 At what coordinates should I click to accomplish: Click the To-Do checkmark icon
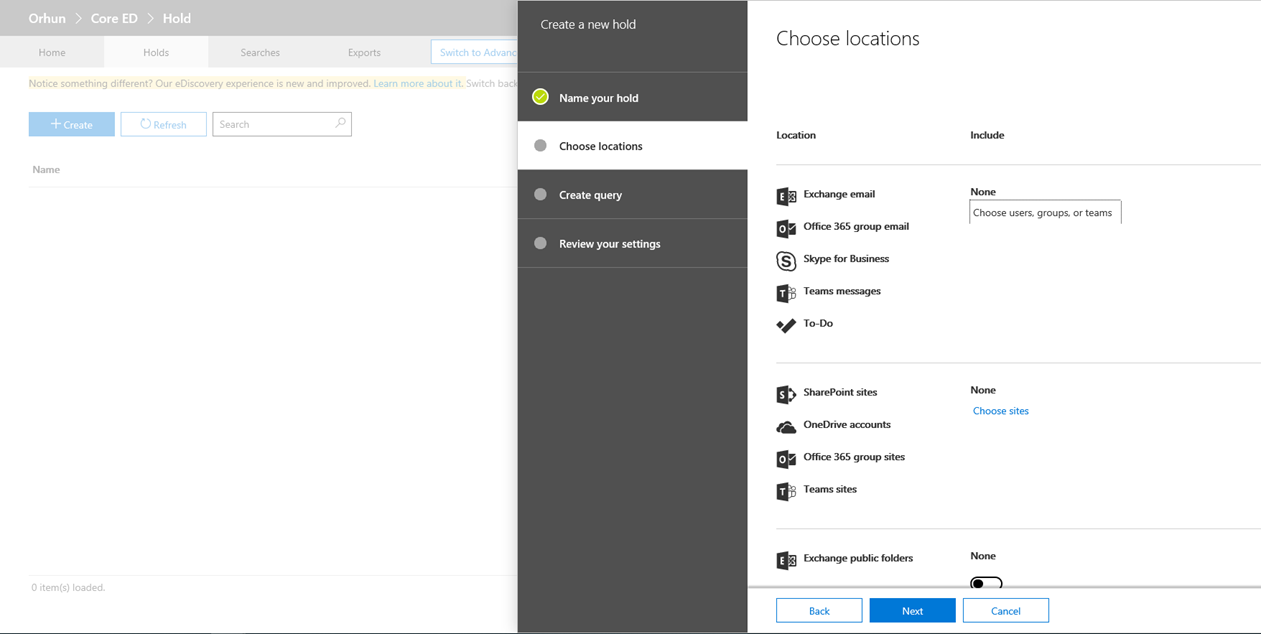786,325
